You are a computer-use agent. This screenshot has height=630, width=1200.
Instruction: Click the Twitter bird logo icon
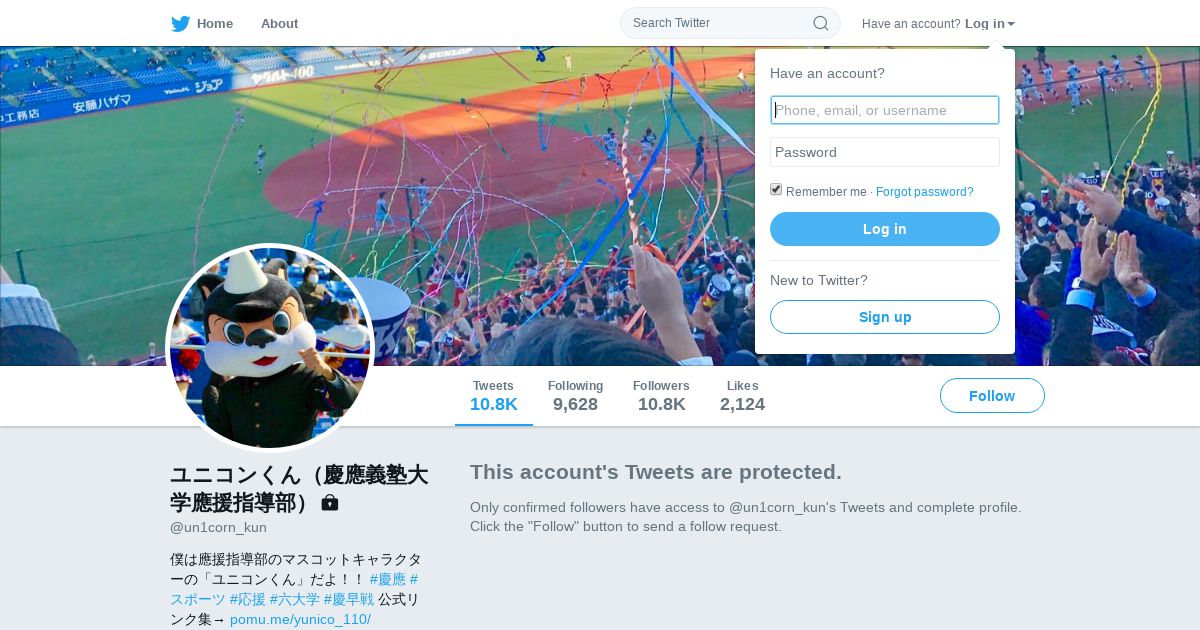tap(180, 24)
